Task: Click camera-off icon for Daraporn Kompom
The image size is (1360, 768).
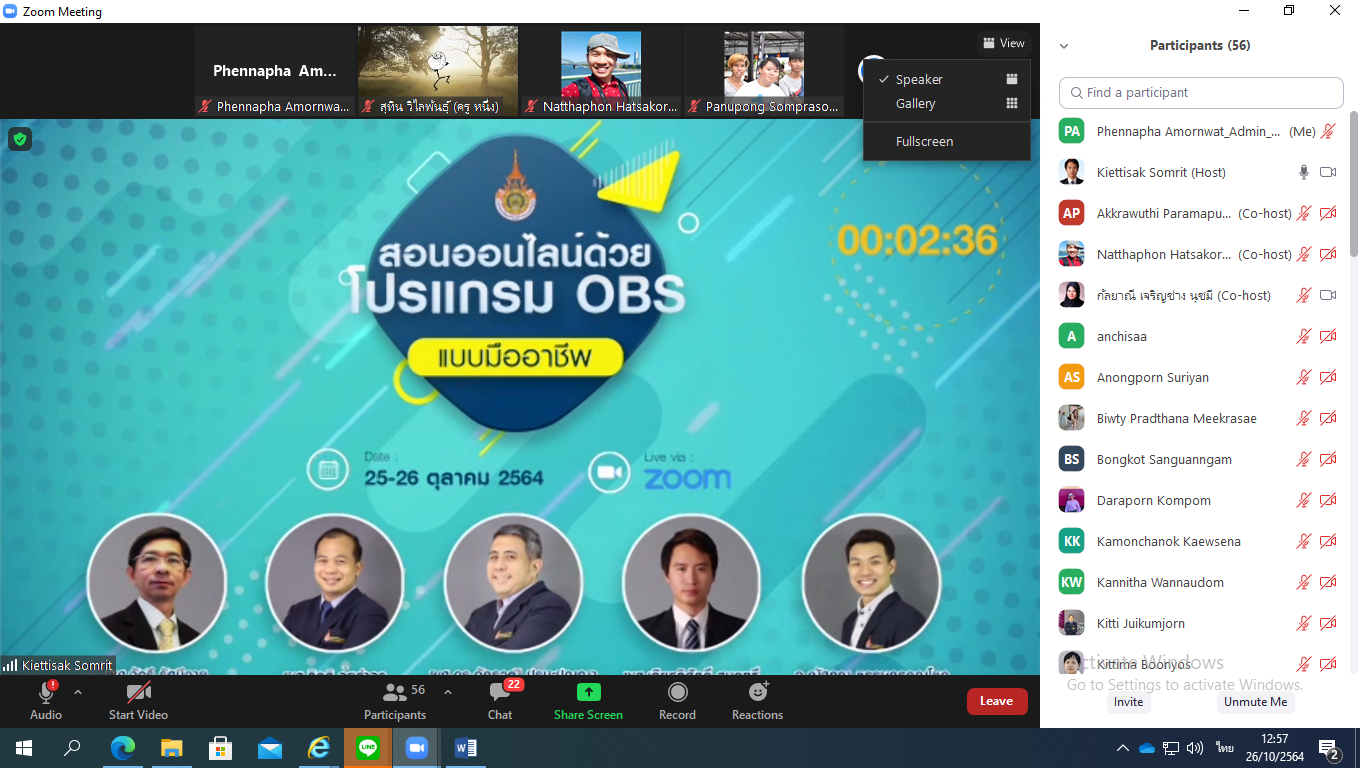Action: [x=1328, y=500]
